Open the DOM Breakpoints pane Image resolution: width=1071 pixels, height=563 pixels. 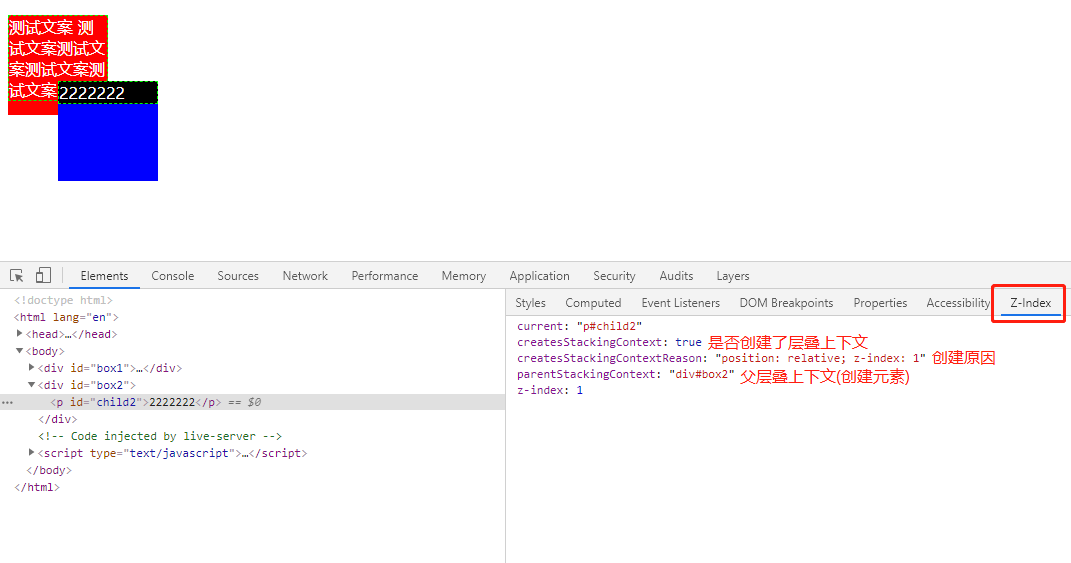(x=786, y=303)
